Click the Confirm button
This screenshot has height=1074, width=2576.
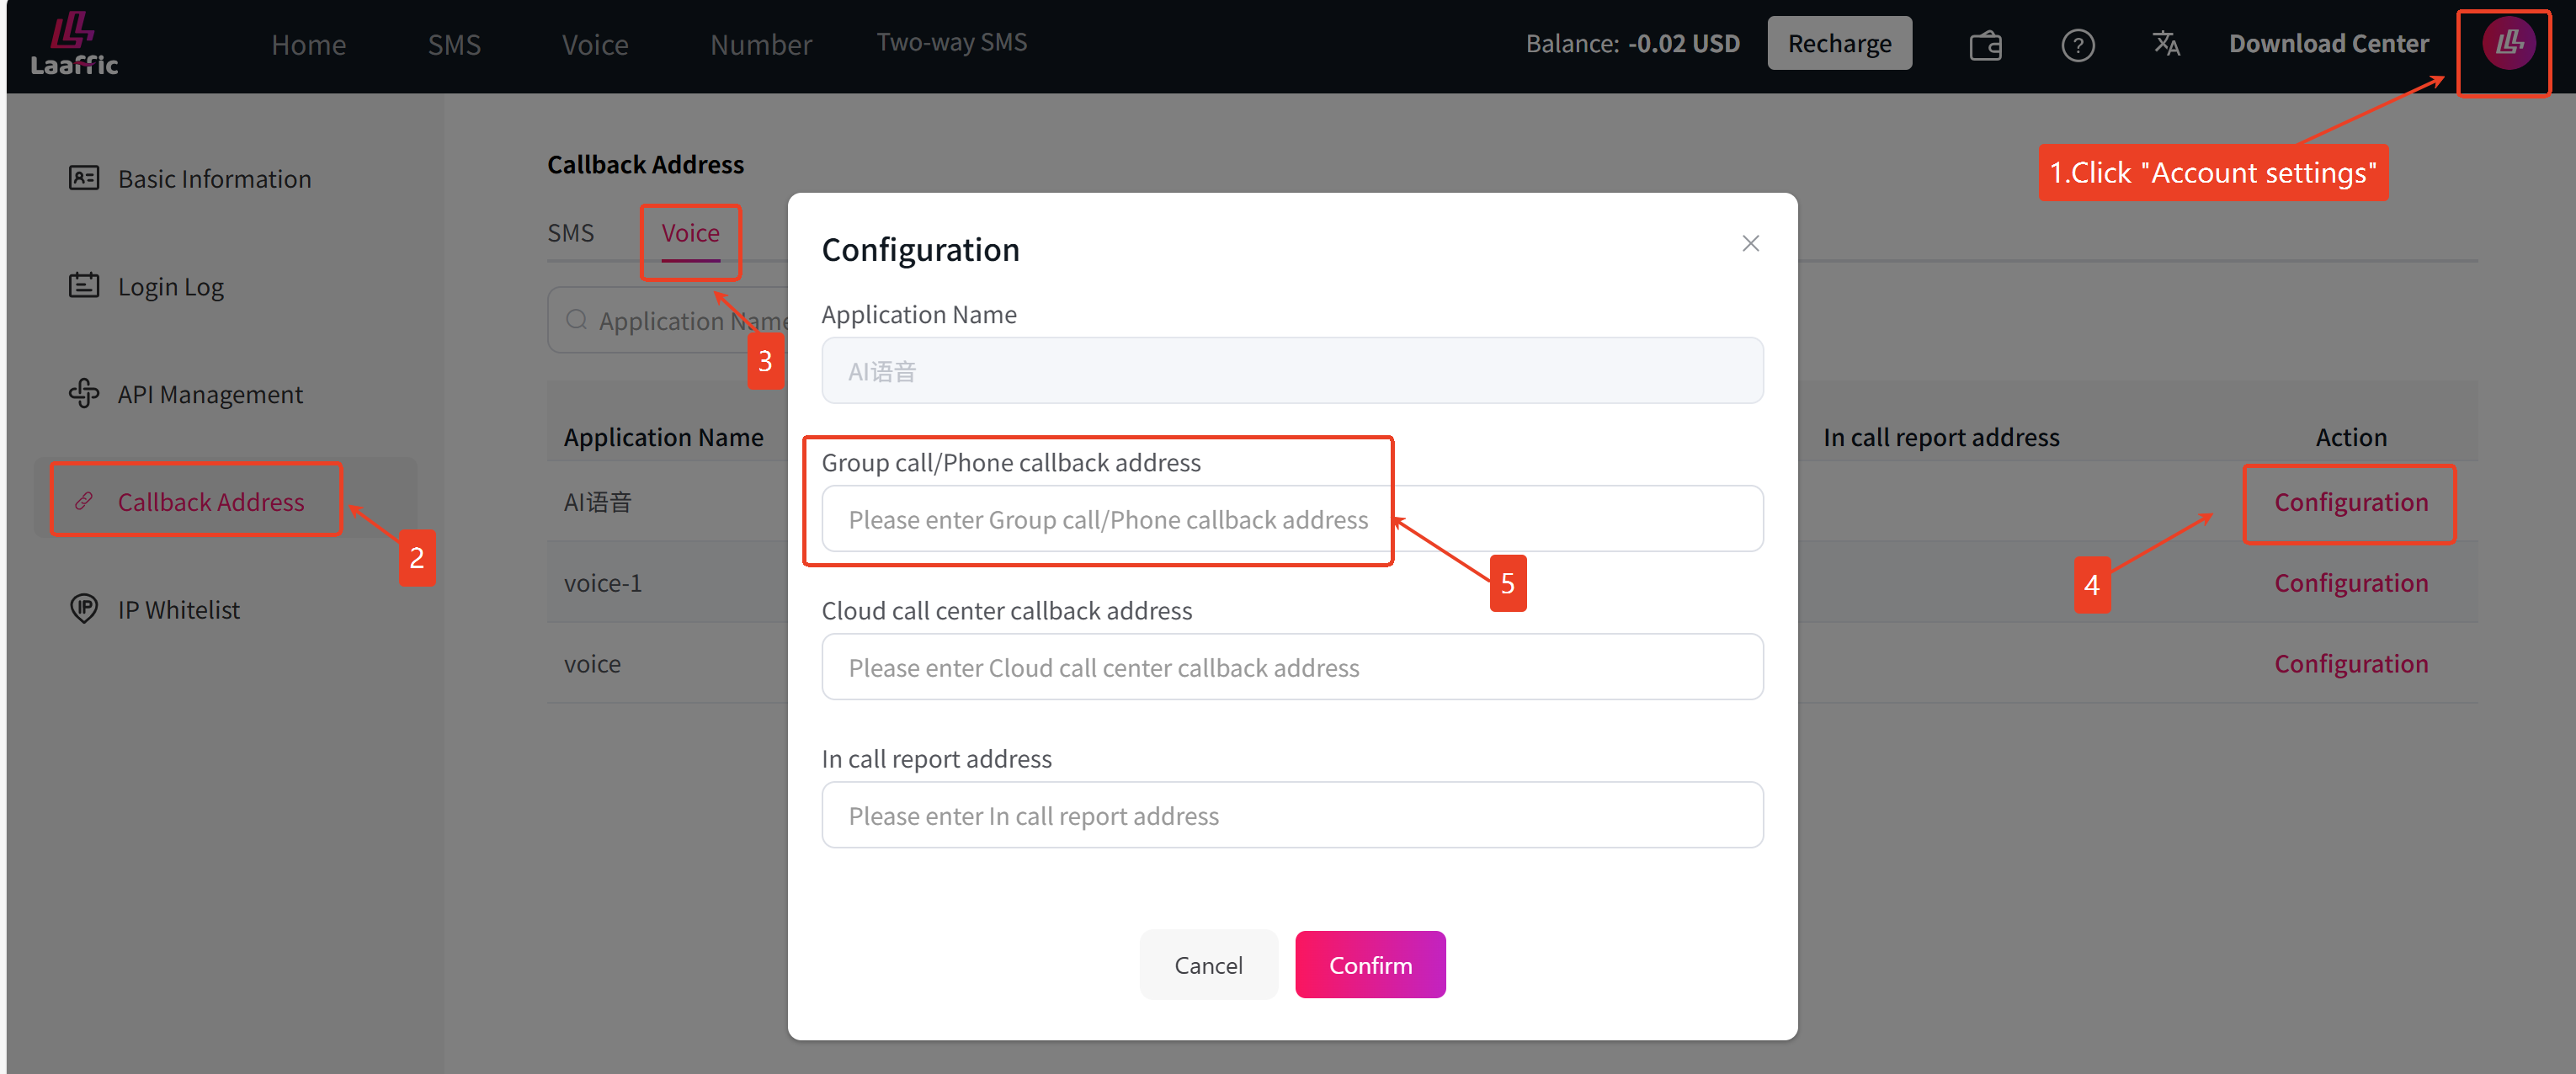(x=1370, y=965)
